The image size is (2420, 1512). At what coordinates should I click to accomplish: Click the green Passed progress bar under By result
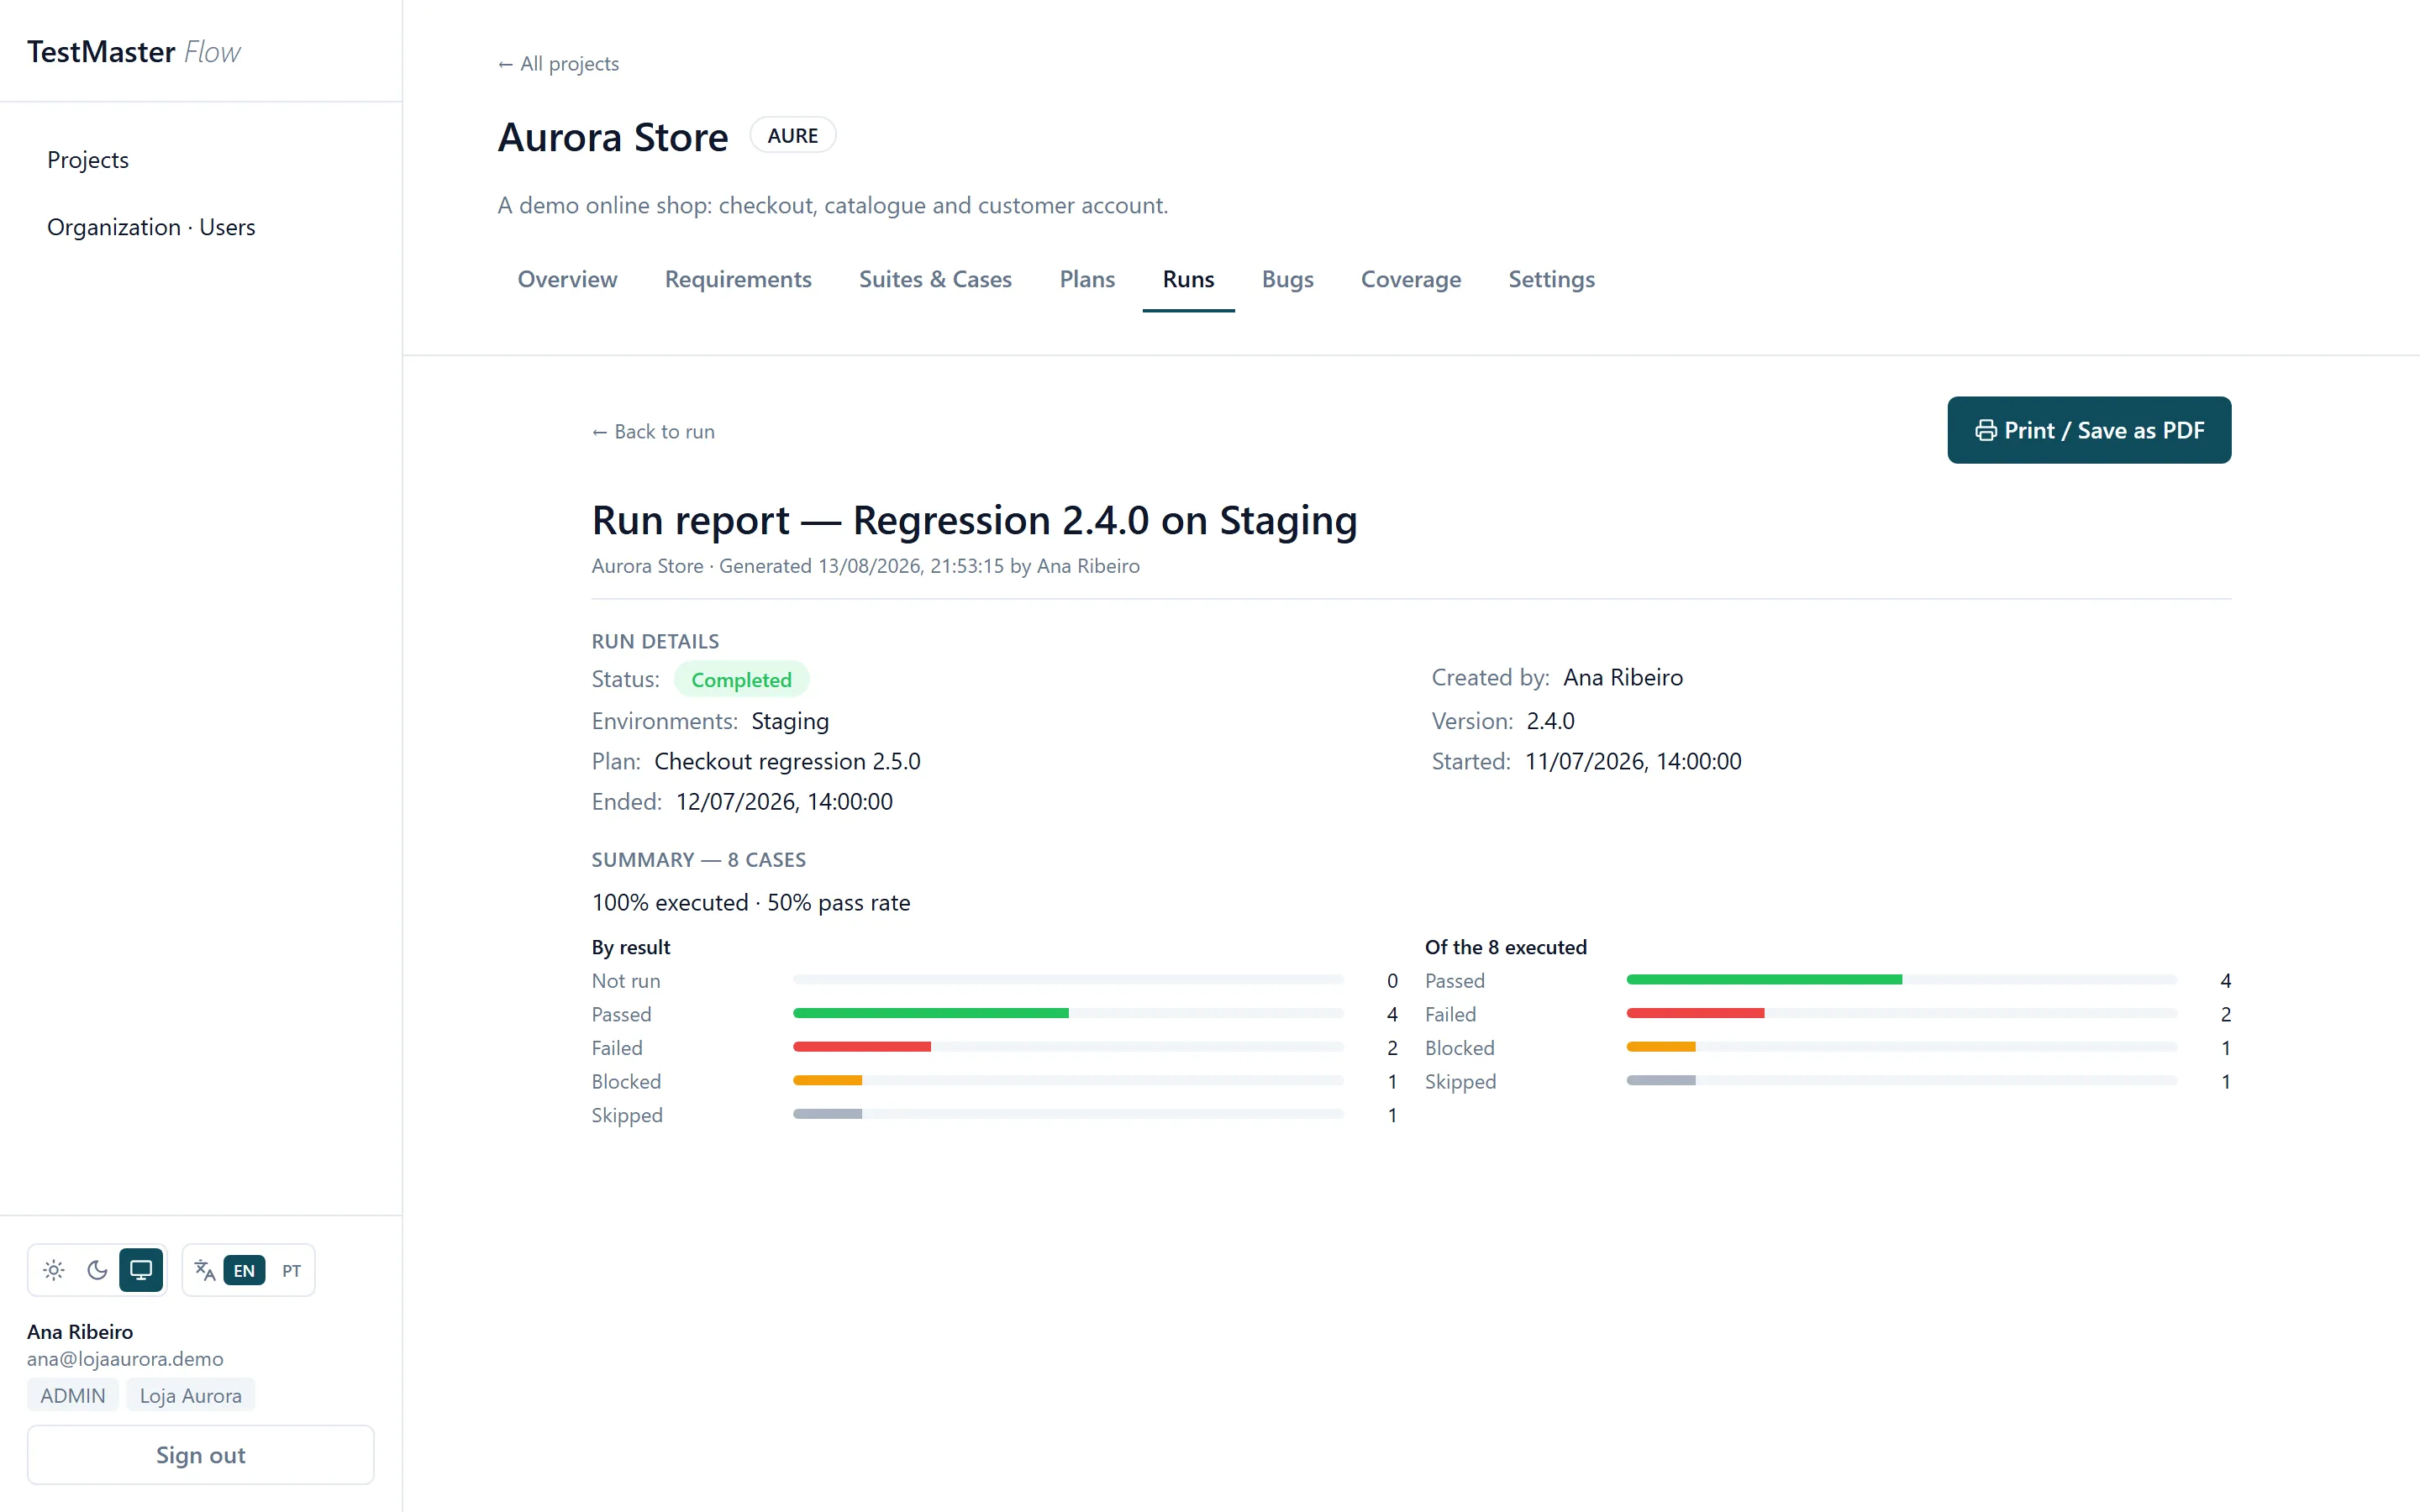pyautogui.click(x=930, y=1013)
